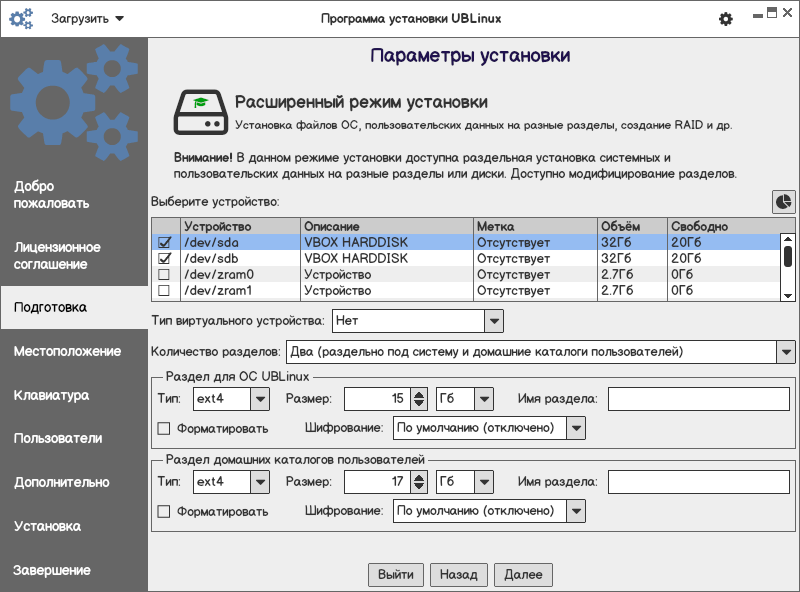Click the Далее button
The height and width of the screenshot is (592, 800).
(x=522, y=574)
